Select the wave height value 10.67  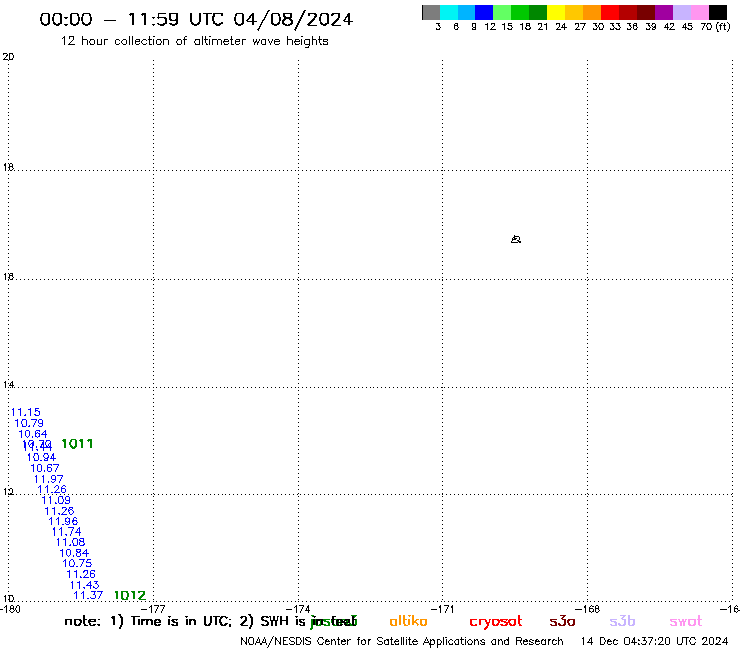coord(45,468)
